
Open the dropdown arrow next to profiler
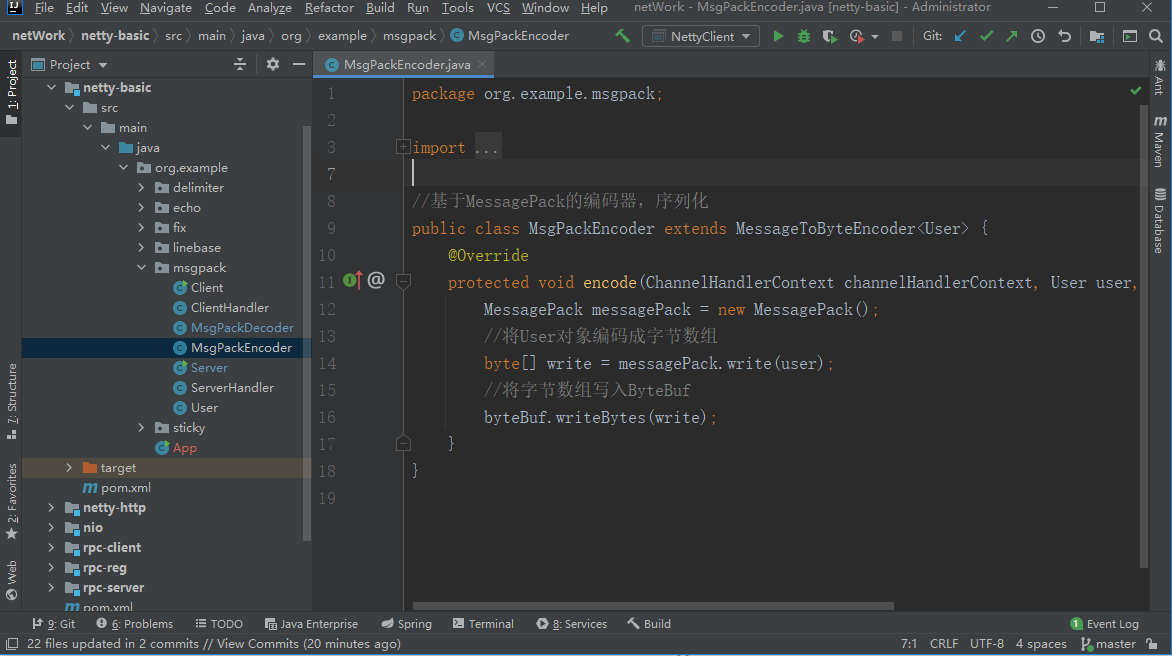[x=875, y=37]
